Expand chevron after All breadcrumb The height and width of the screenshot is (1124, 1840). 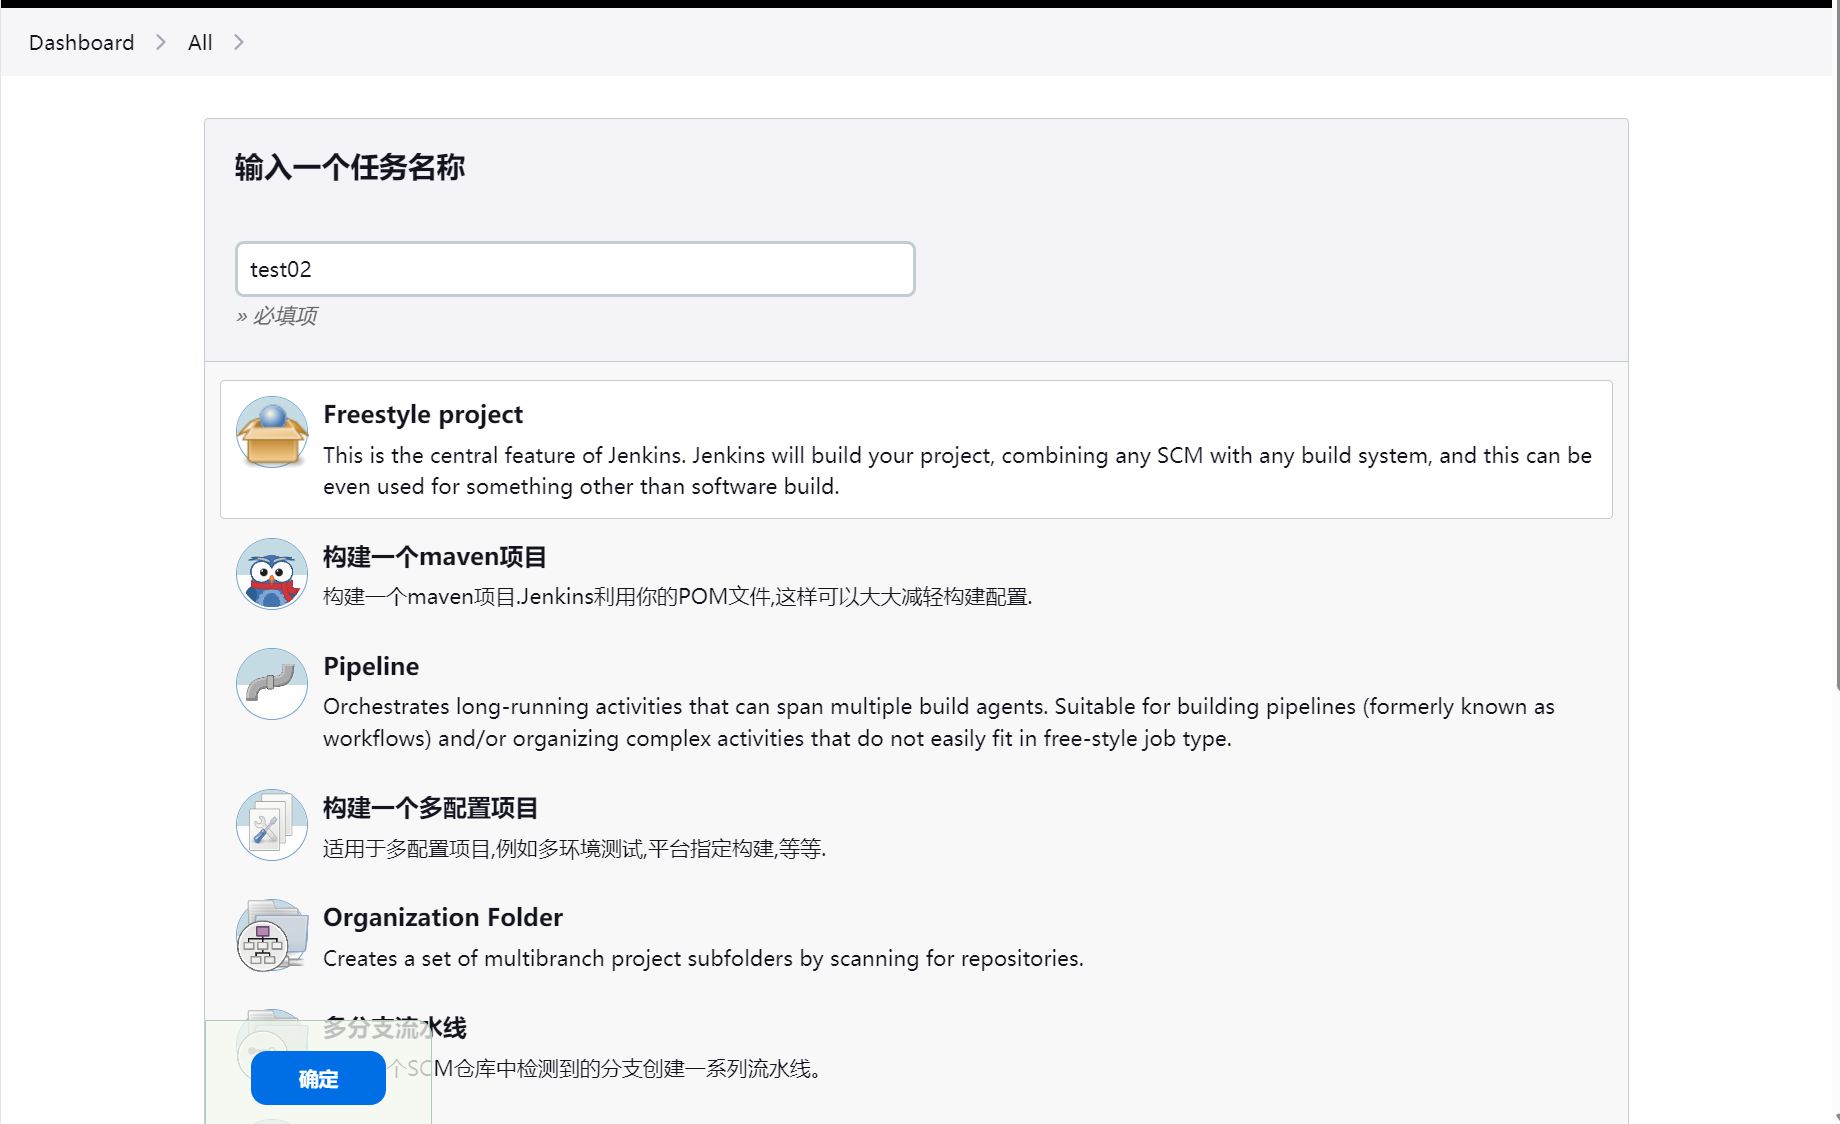click(238, 42)
